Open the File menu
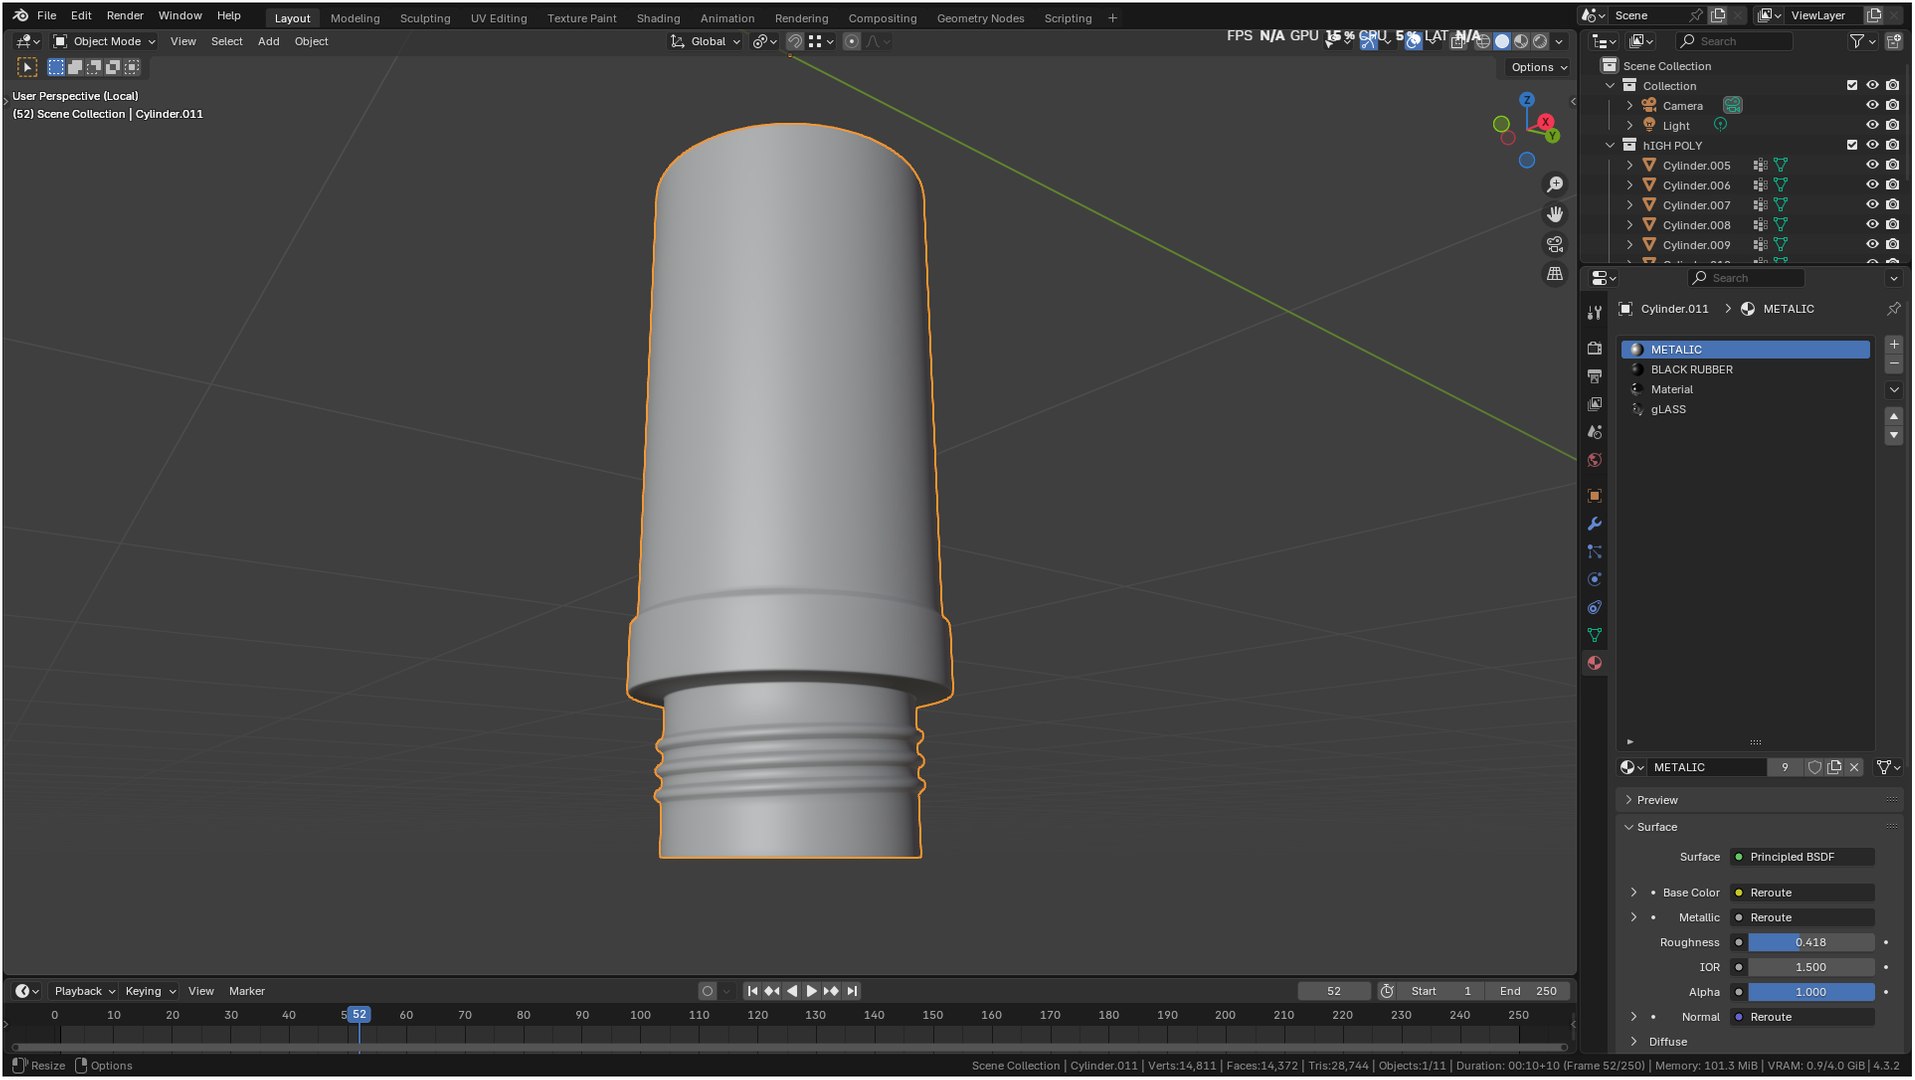Screen dimensions: 1915x1080 click(x=46, y=16)
